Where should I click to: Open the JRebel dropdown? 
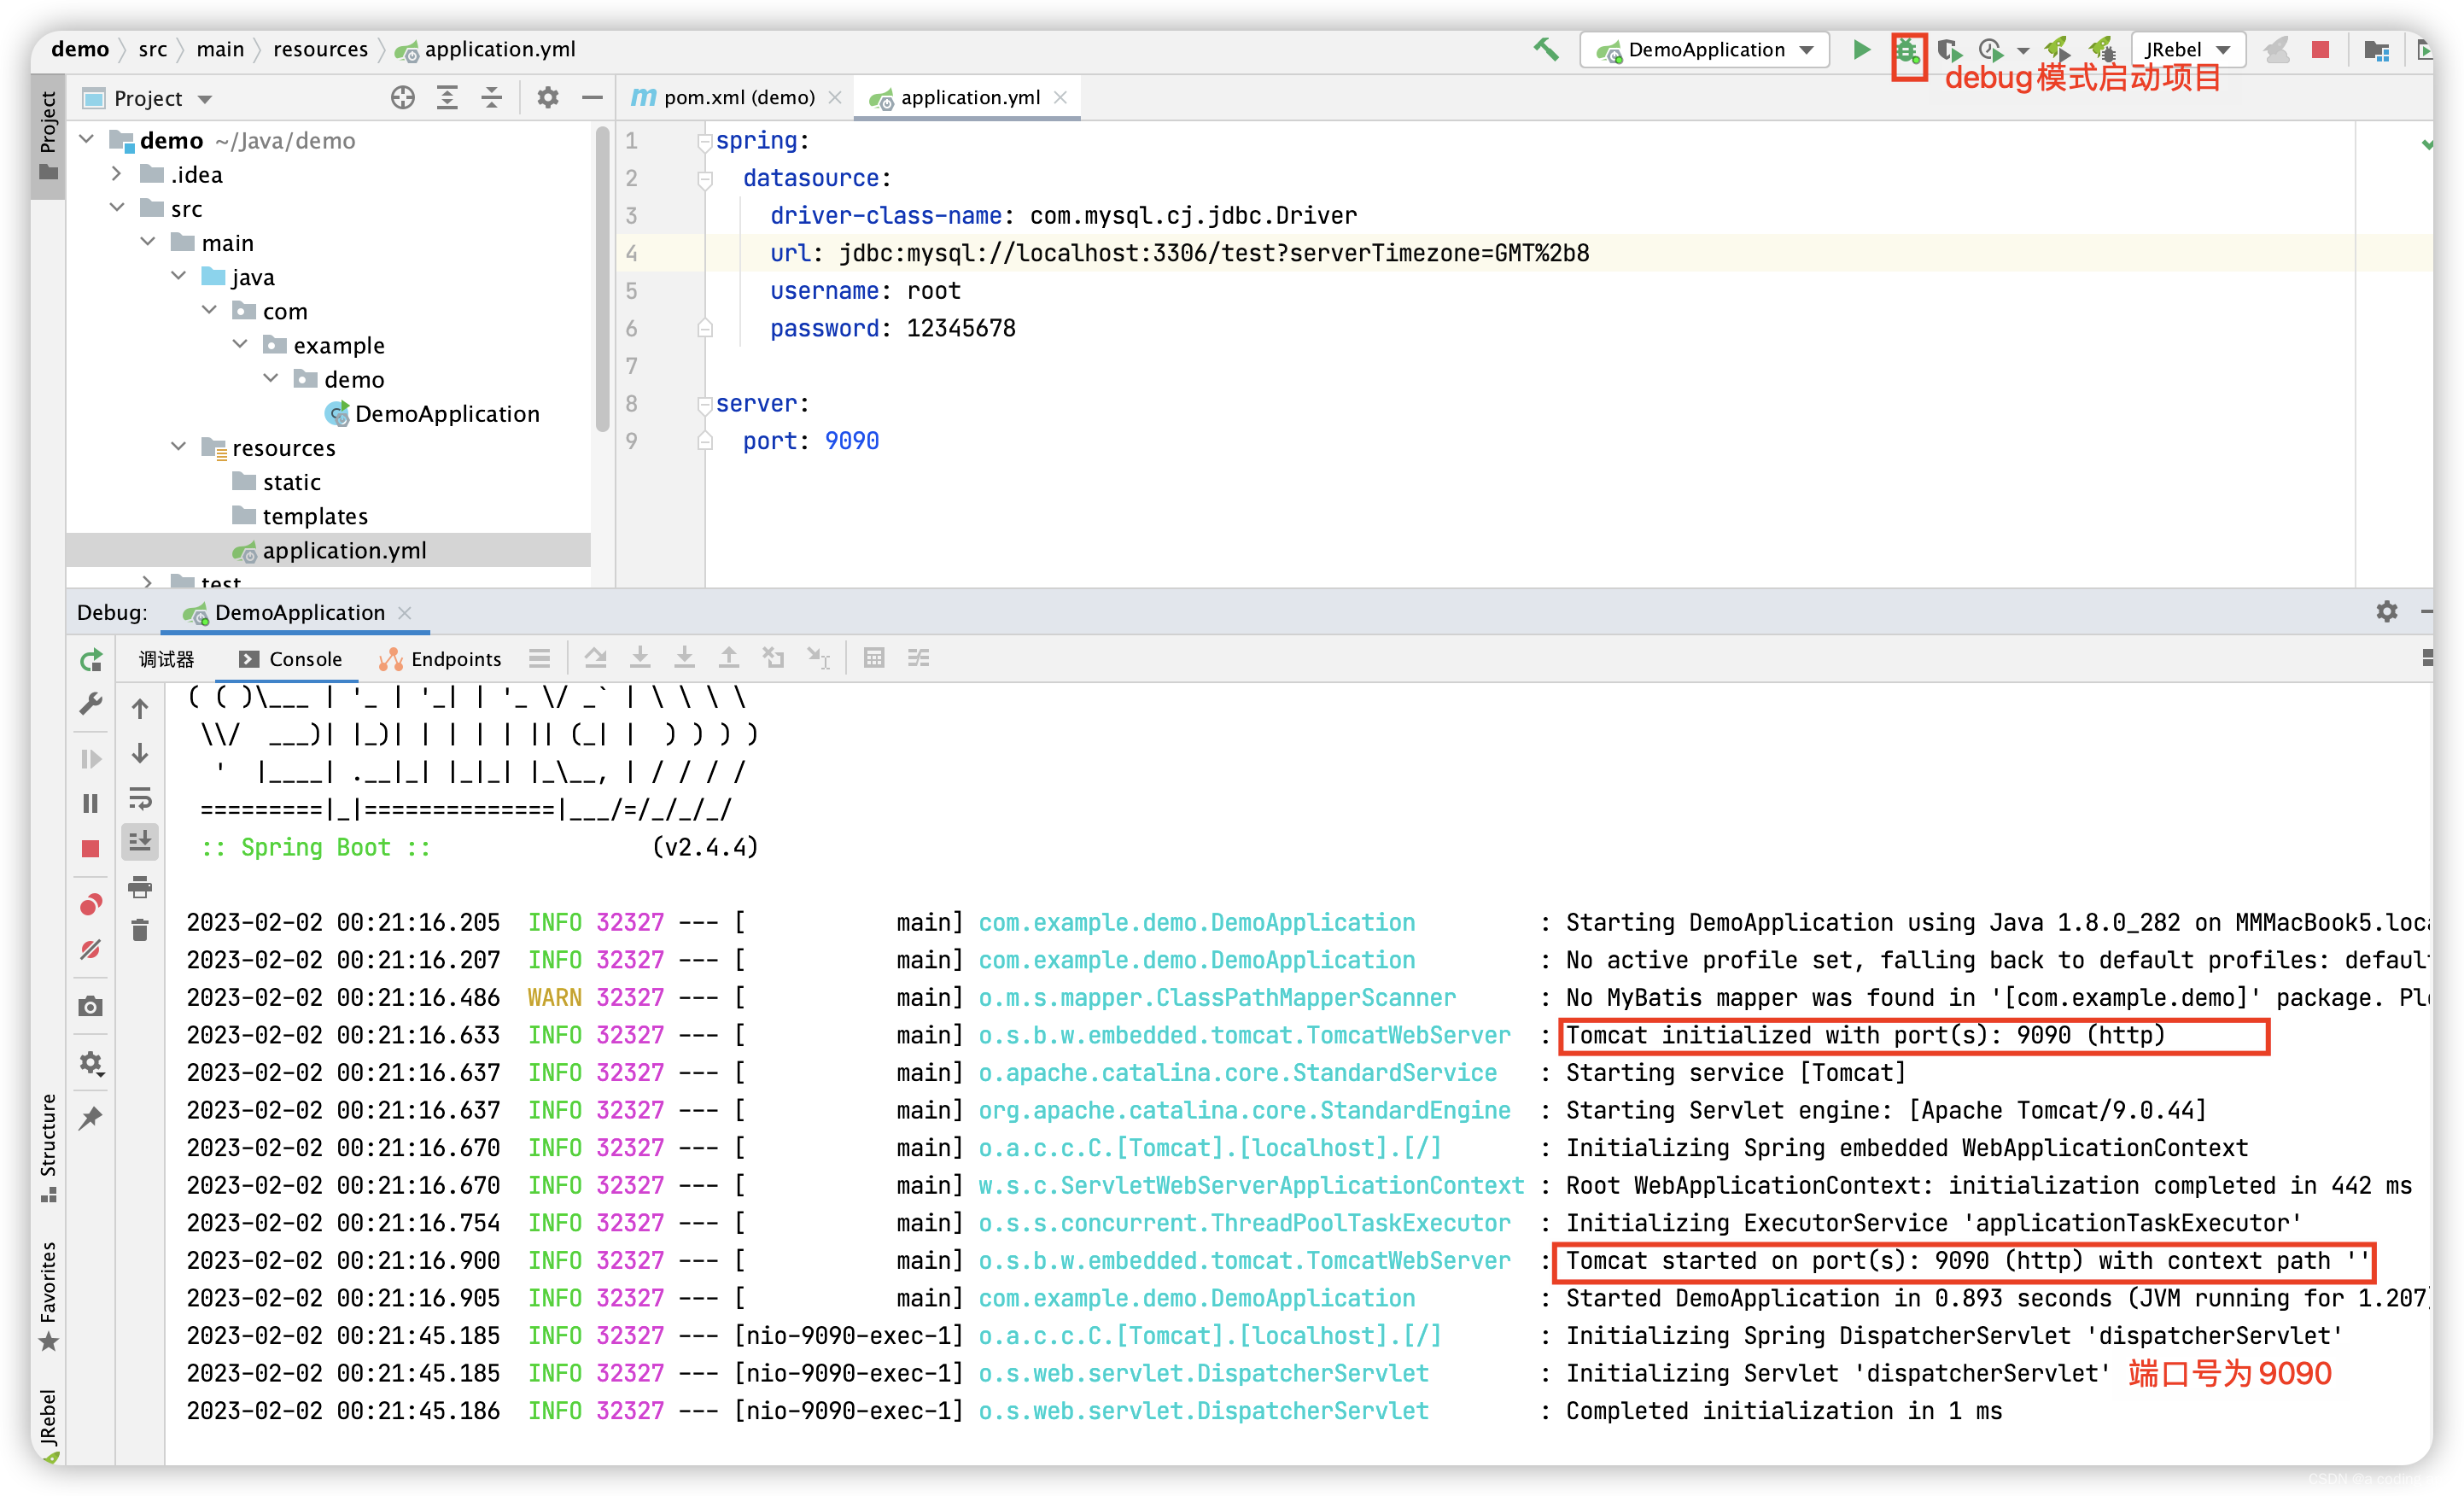click(x=2188, y=50)
